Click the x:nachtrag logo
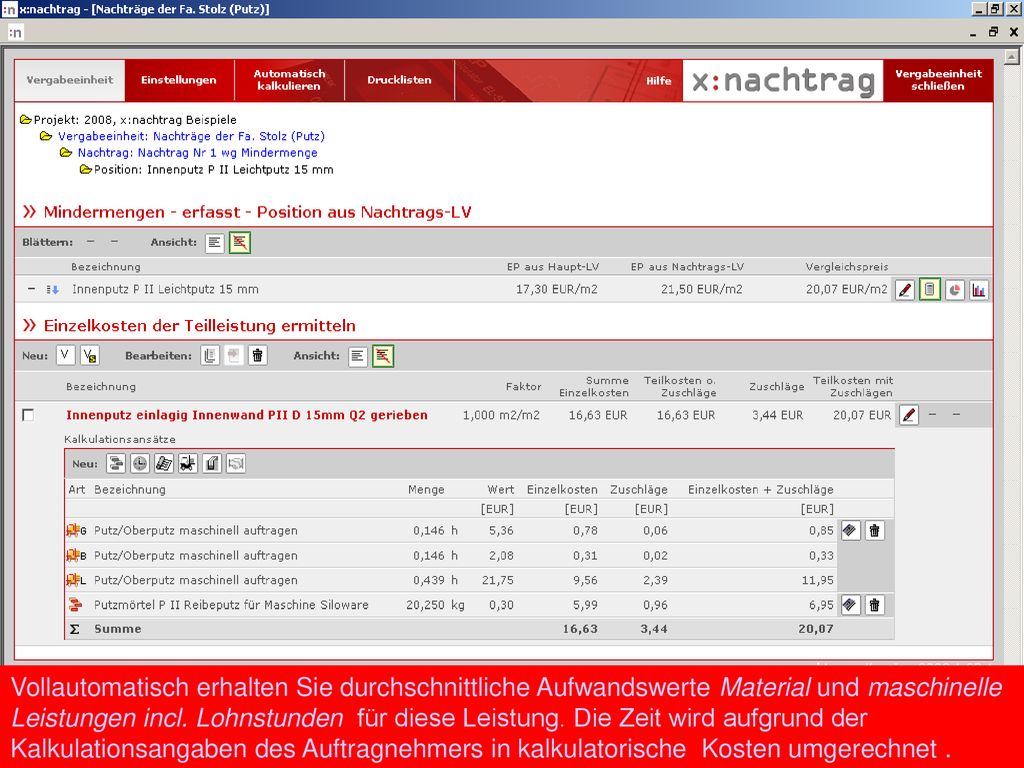The image size is (1024, 768). point(783,81)
